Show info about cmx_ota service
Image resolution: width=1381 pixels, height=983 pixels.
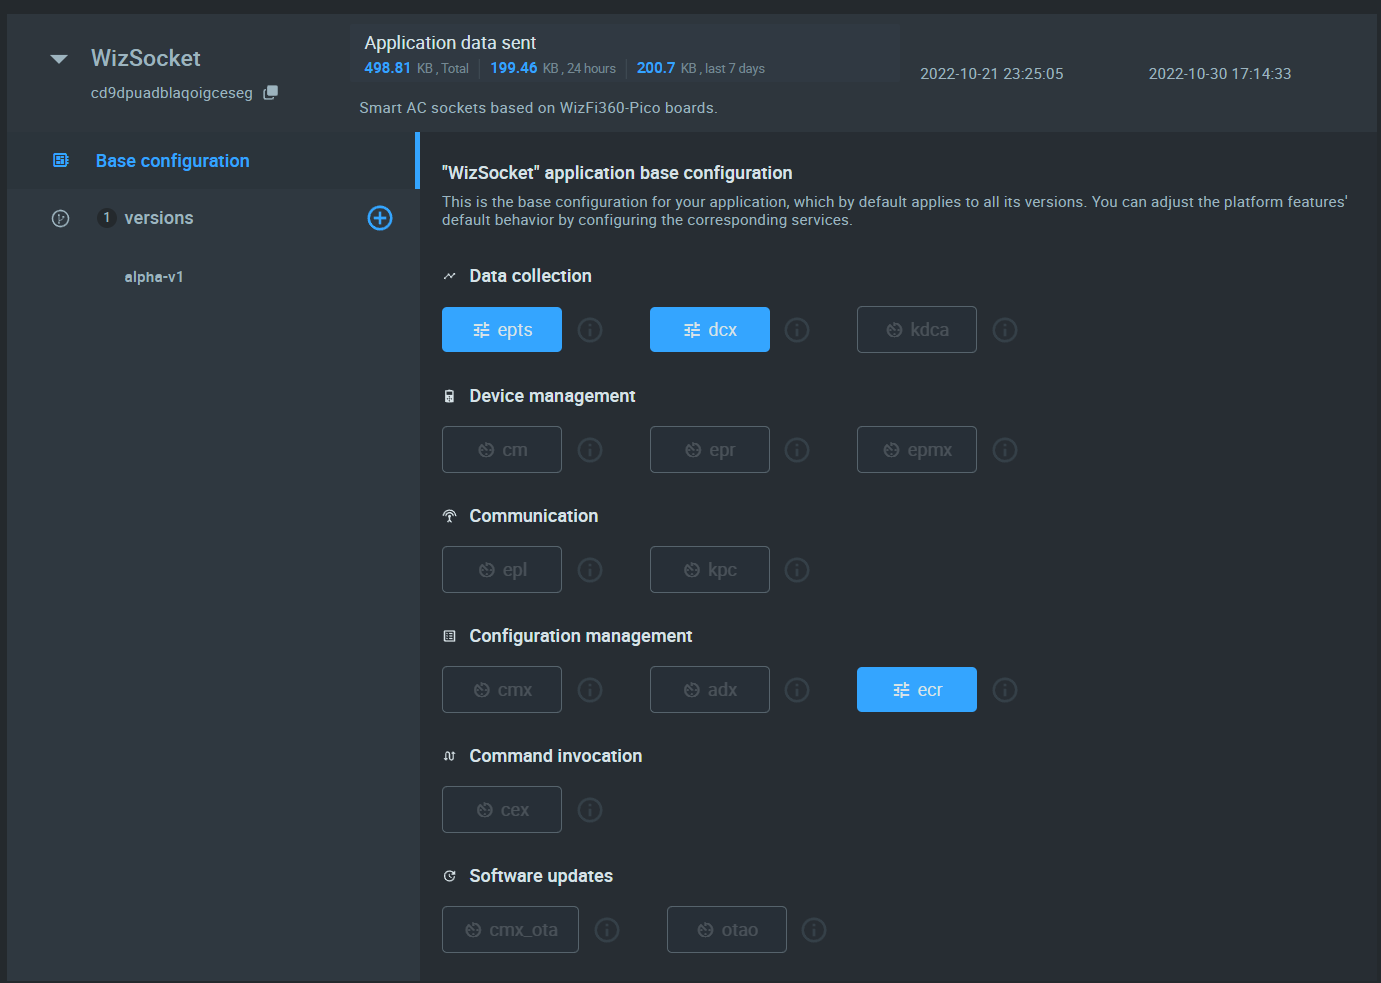(607, 930)
